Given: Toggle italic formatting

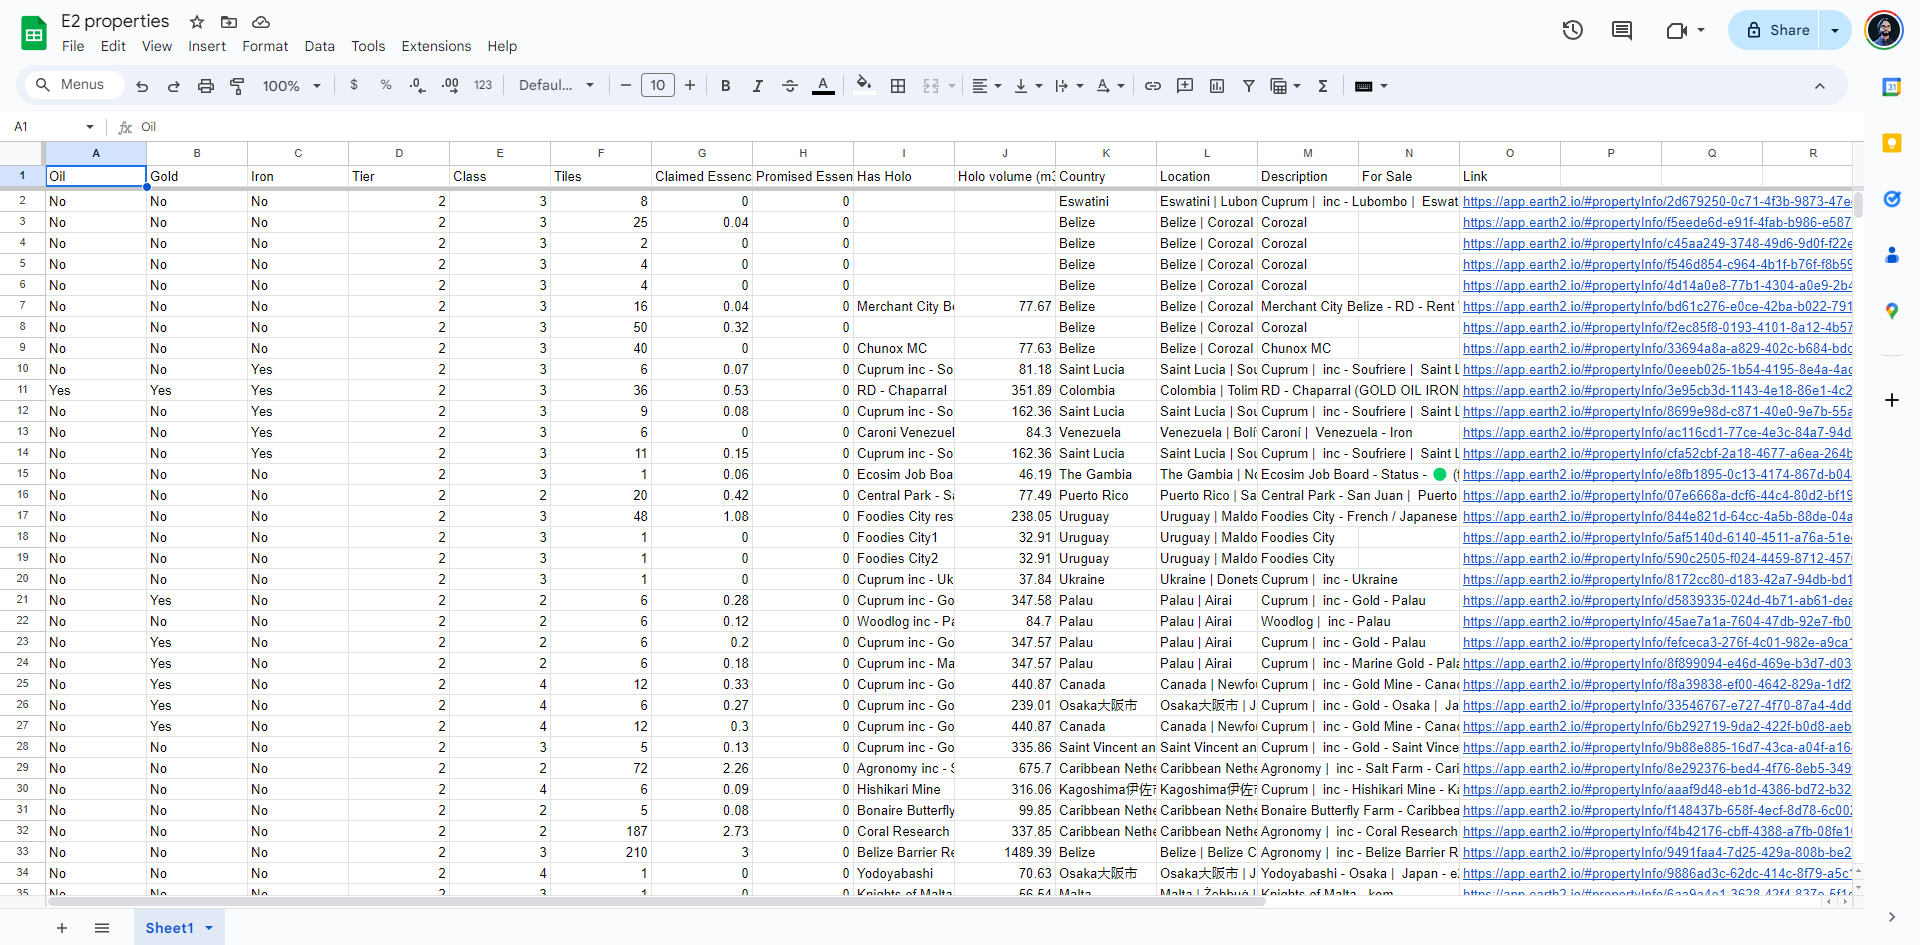Looking at the screenshot, I should point(758,86).
